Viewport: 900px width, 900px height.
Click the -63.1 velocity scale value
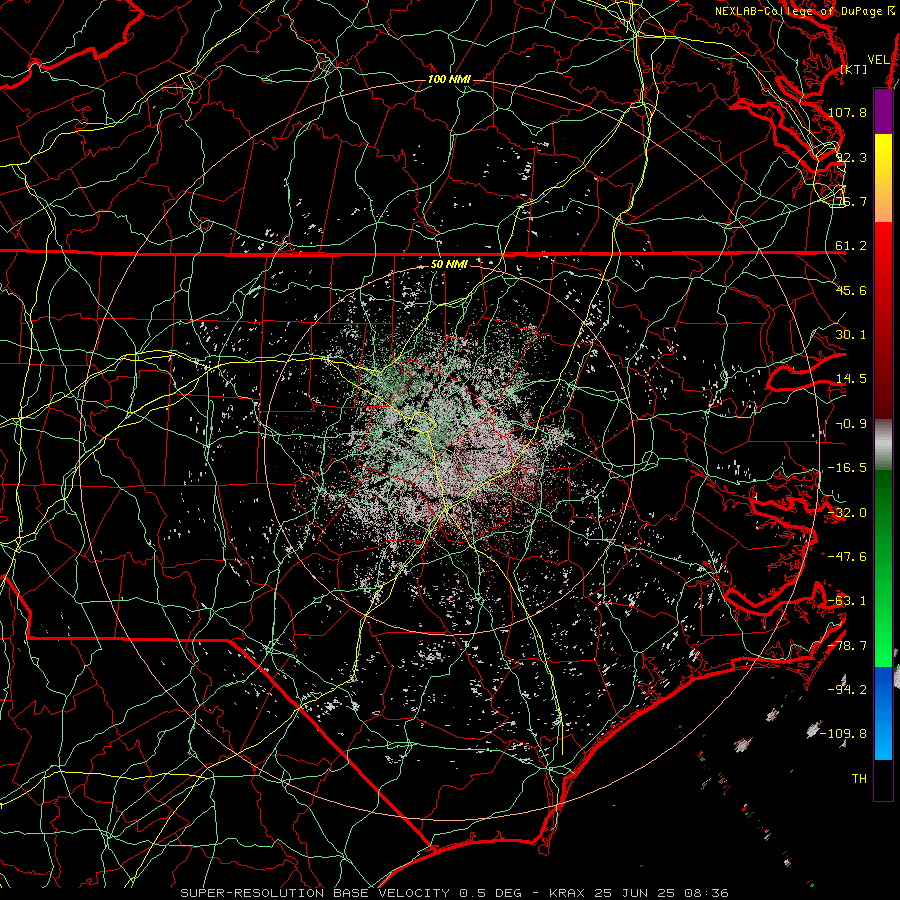(847, 601)
